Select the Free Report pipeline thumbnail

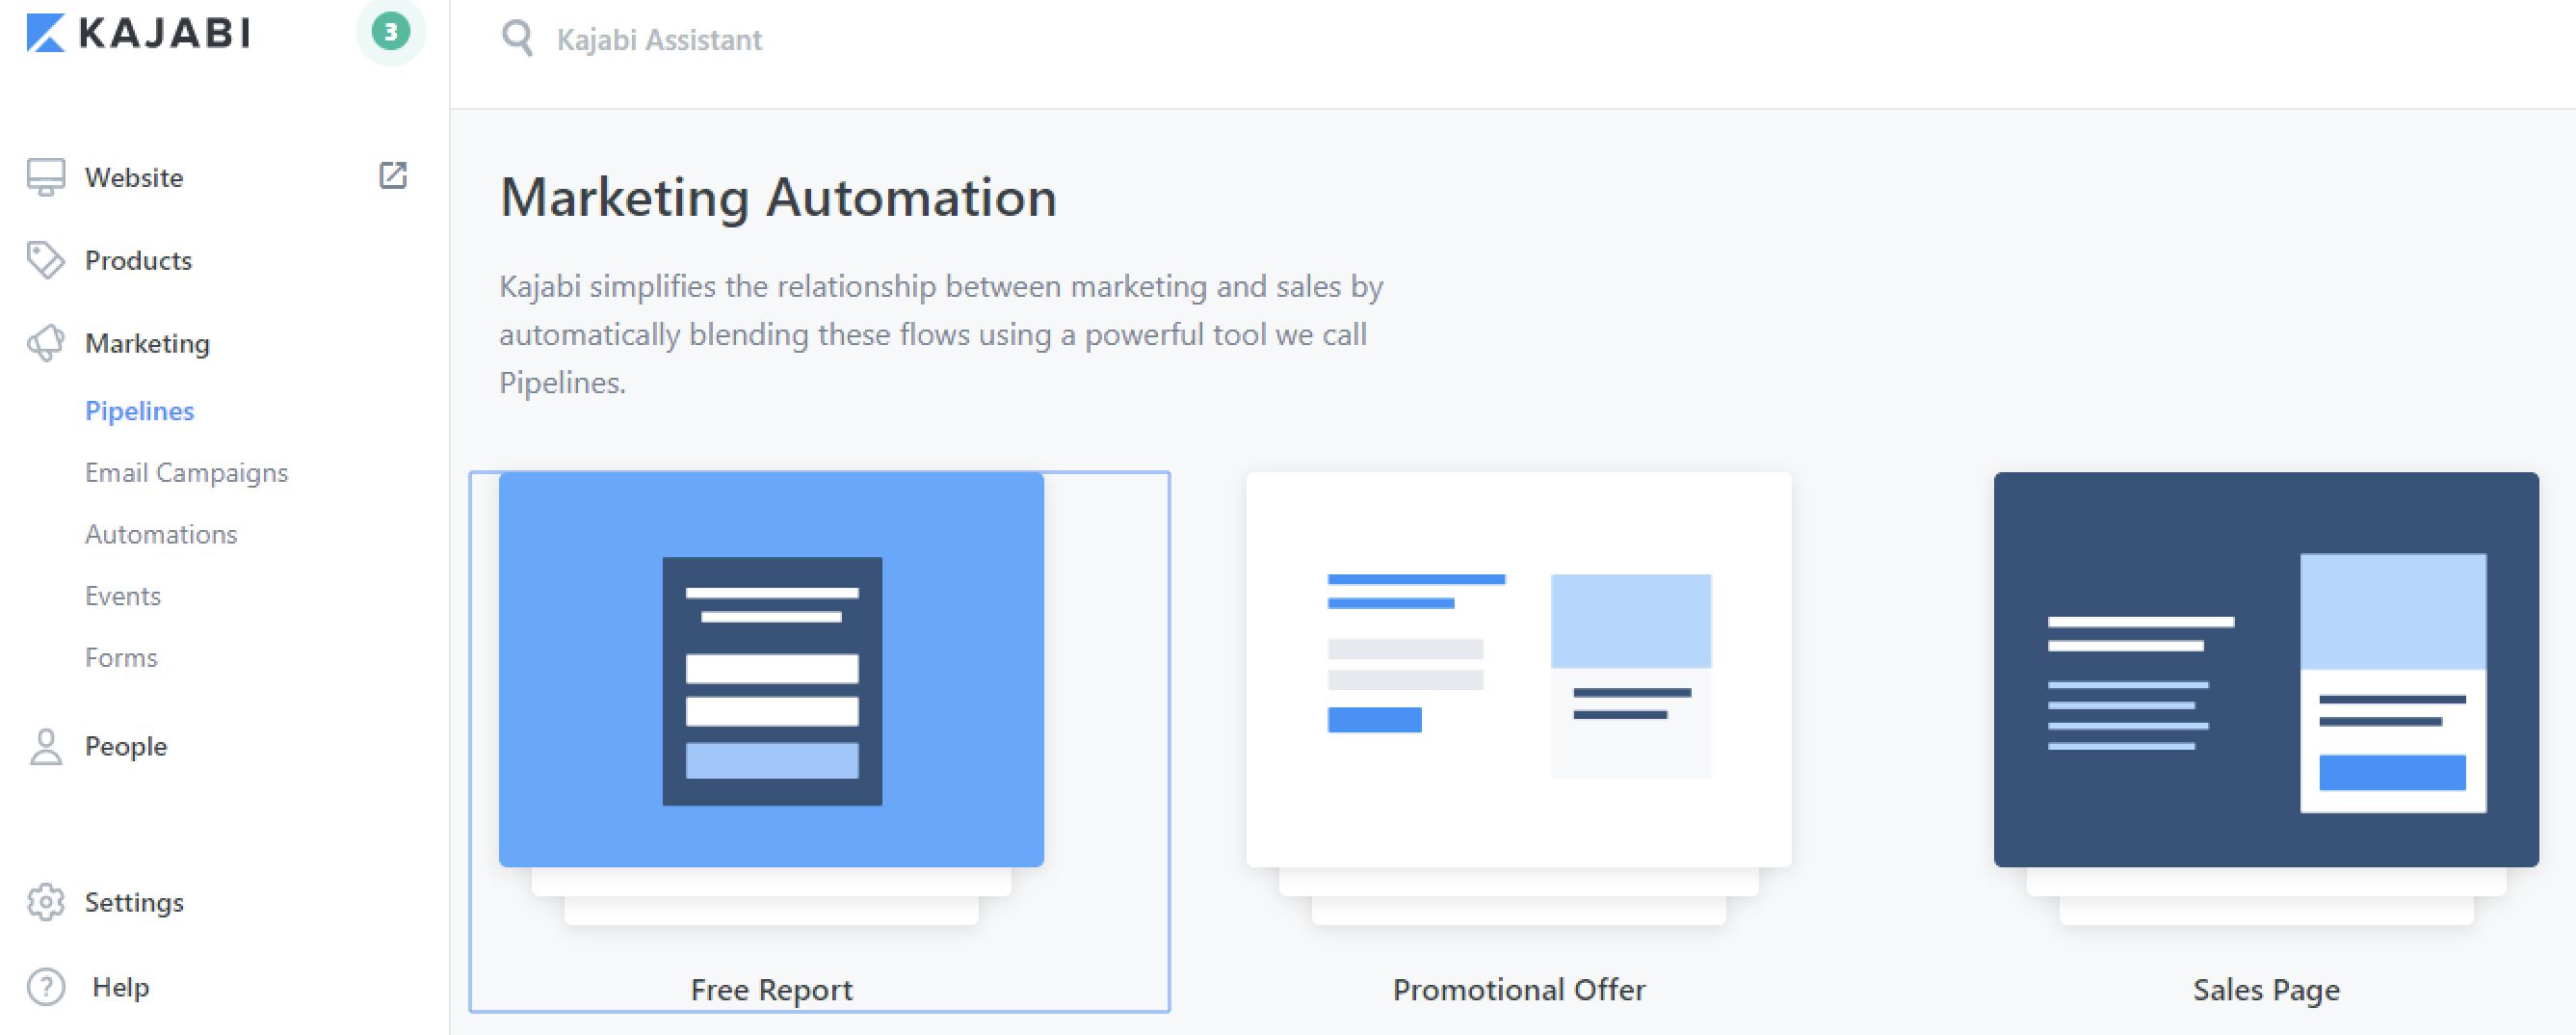coord(771,669)
